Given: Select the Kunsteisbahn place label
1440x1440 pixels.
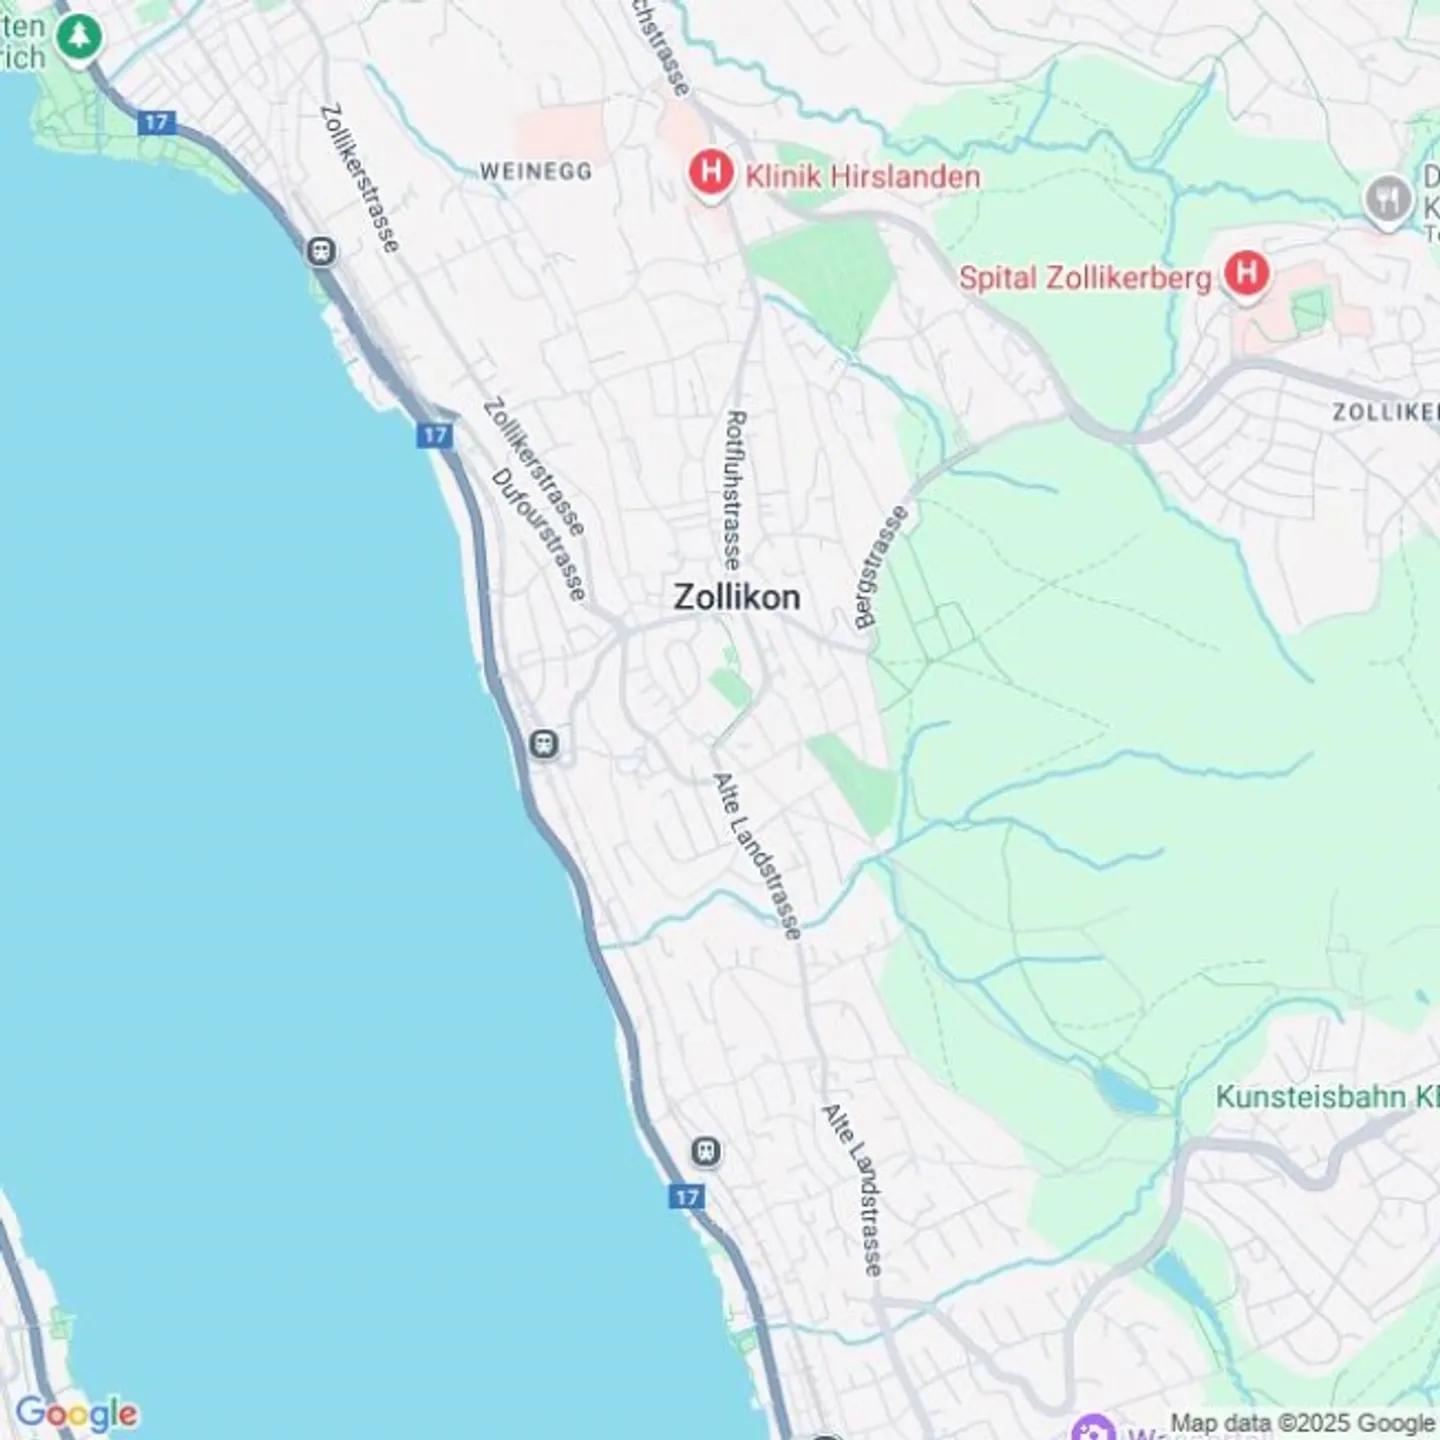Looking at the screenshot, I should coord(1327,1096).
